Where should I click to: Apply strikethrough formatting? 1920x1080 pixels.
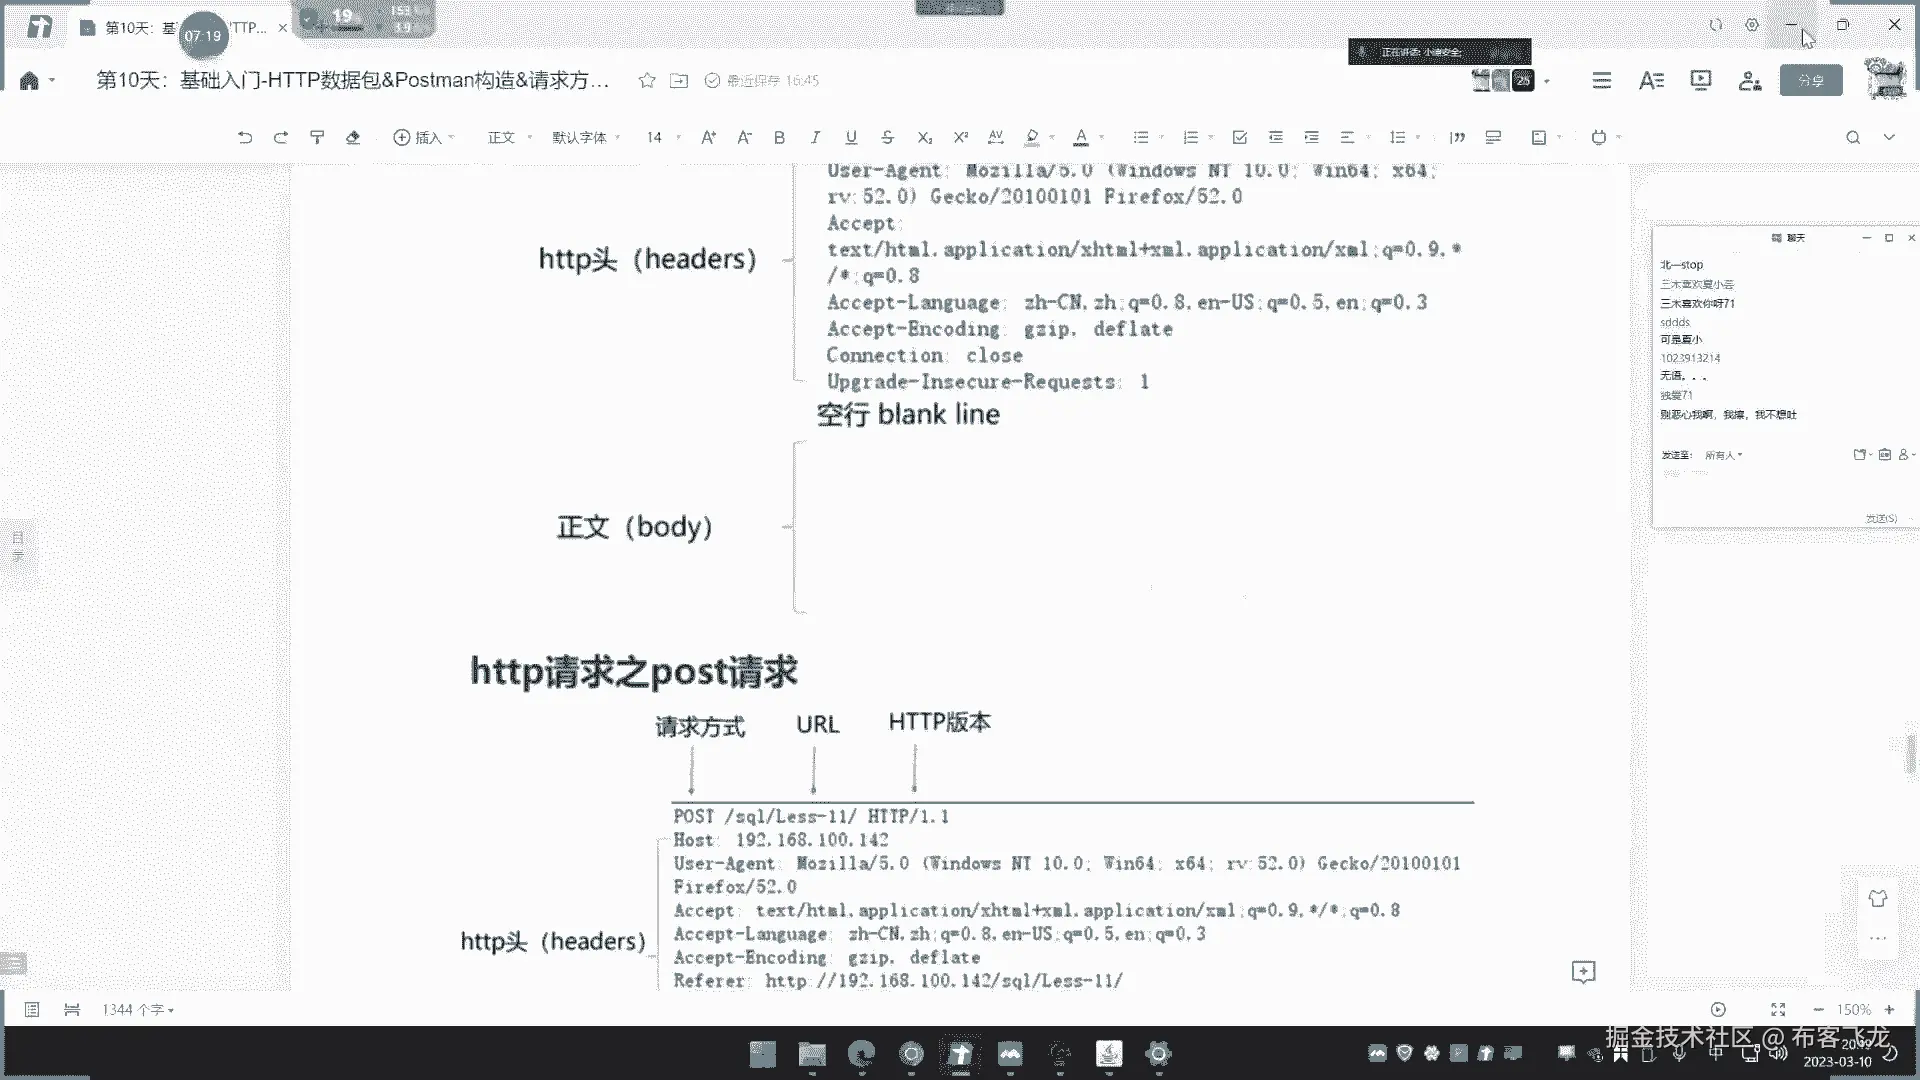pos(887,137)
